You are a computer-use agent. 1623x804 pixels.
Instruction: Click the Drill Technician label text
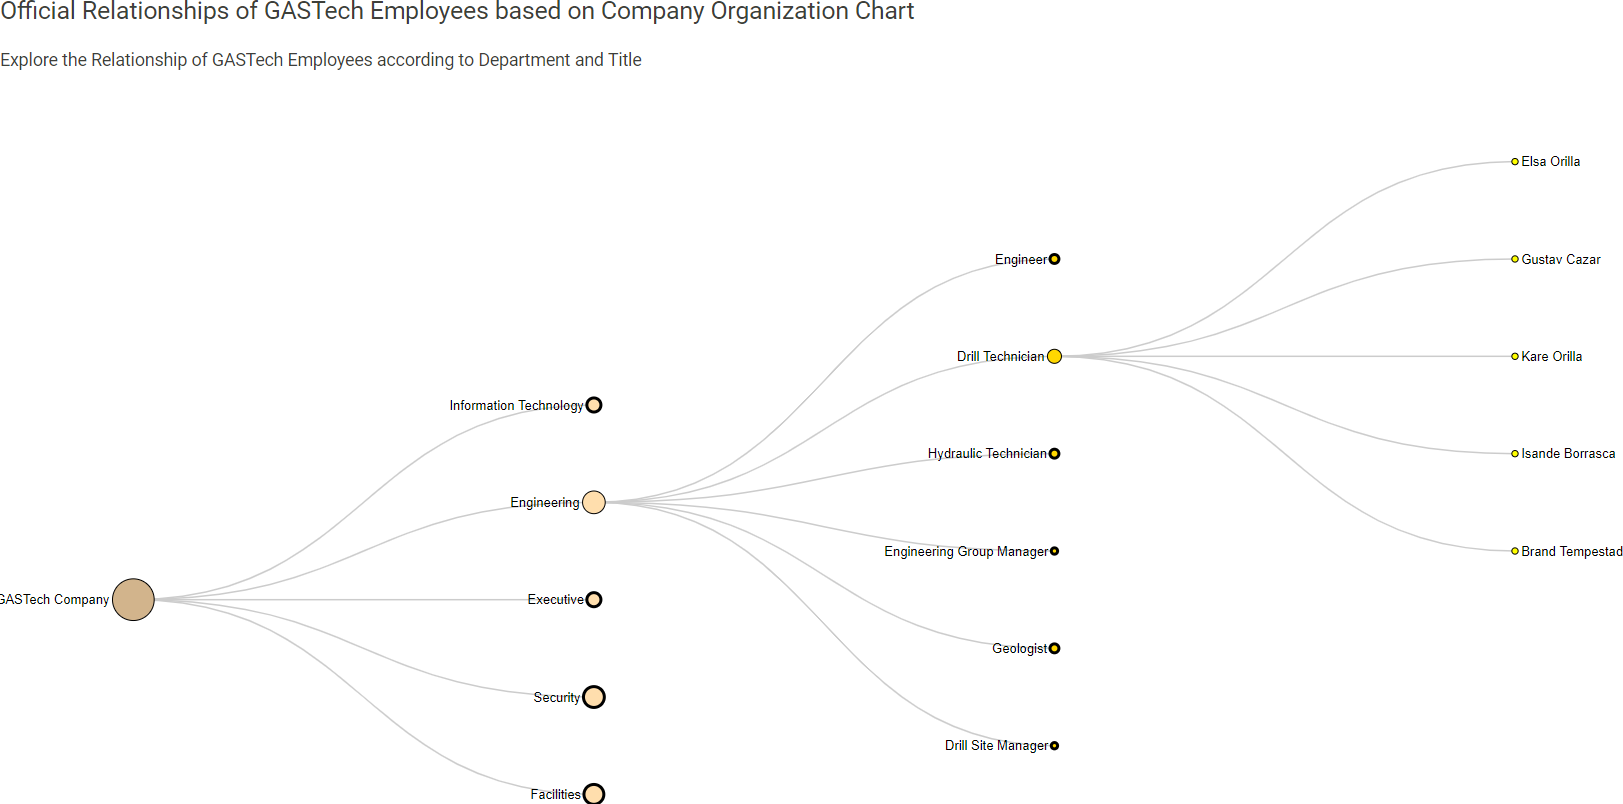(1000, 356)
